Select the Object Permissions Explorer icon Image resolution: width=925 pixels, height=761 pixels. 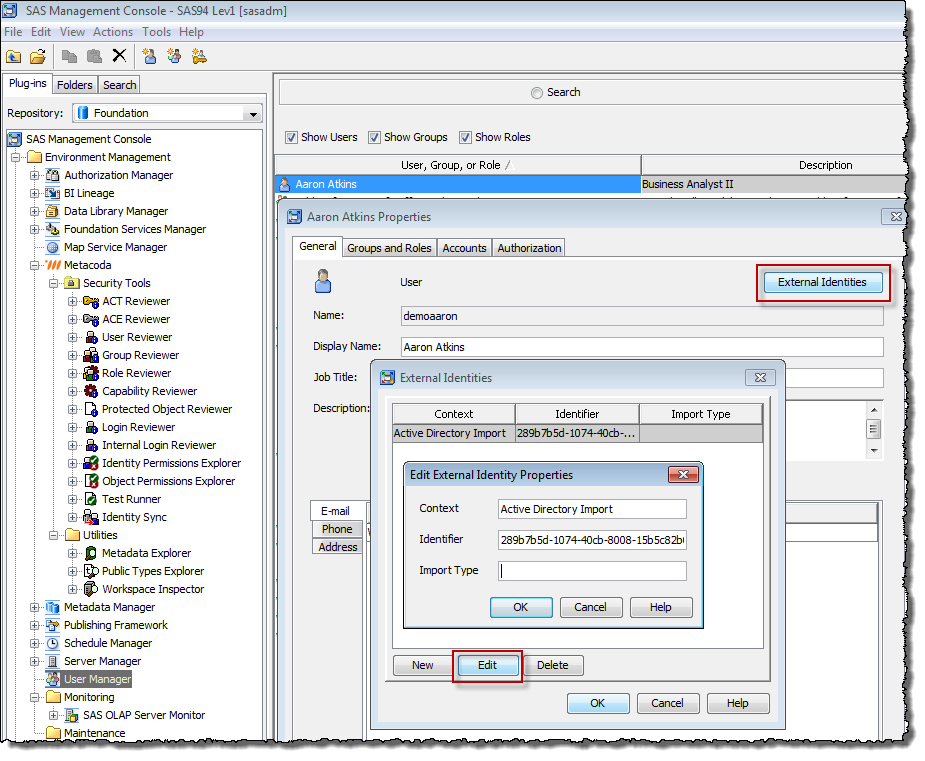click(x=91, y=481)
